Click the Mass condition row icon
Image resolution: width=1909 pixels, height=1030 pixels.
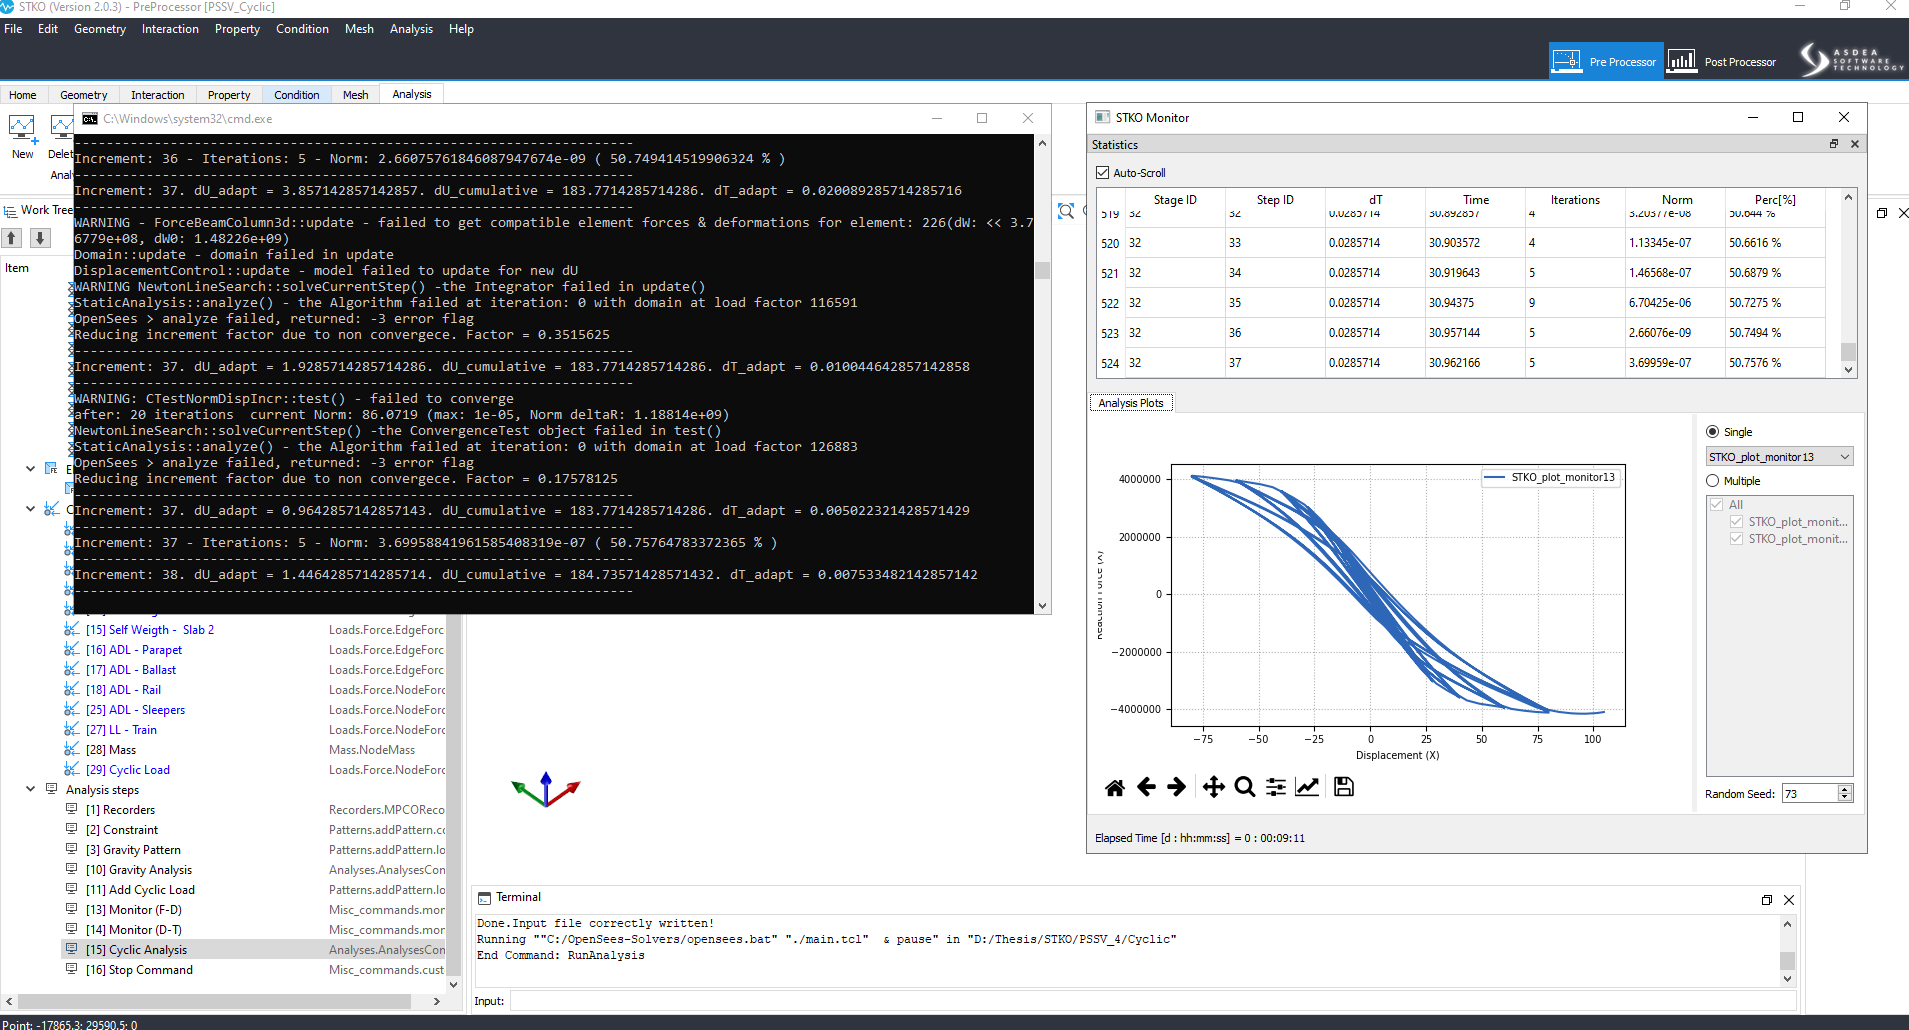72,749
